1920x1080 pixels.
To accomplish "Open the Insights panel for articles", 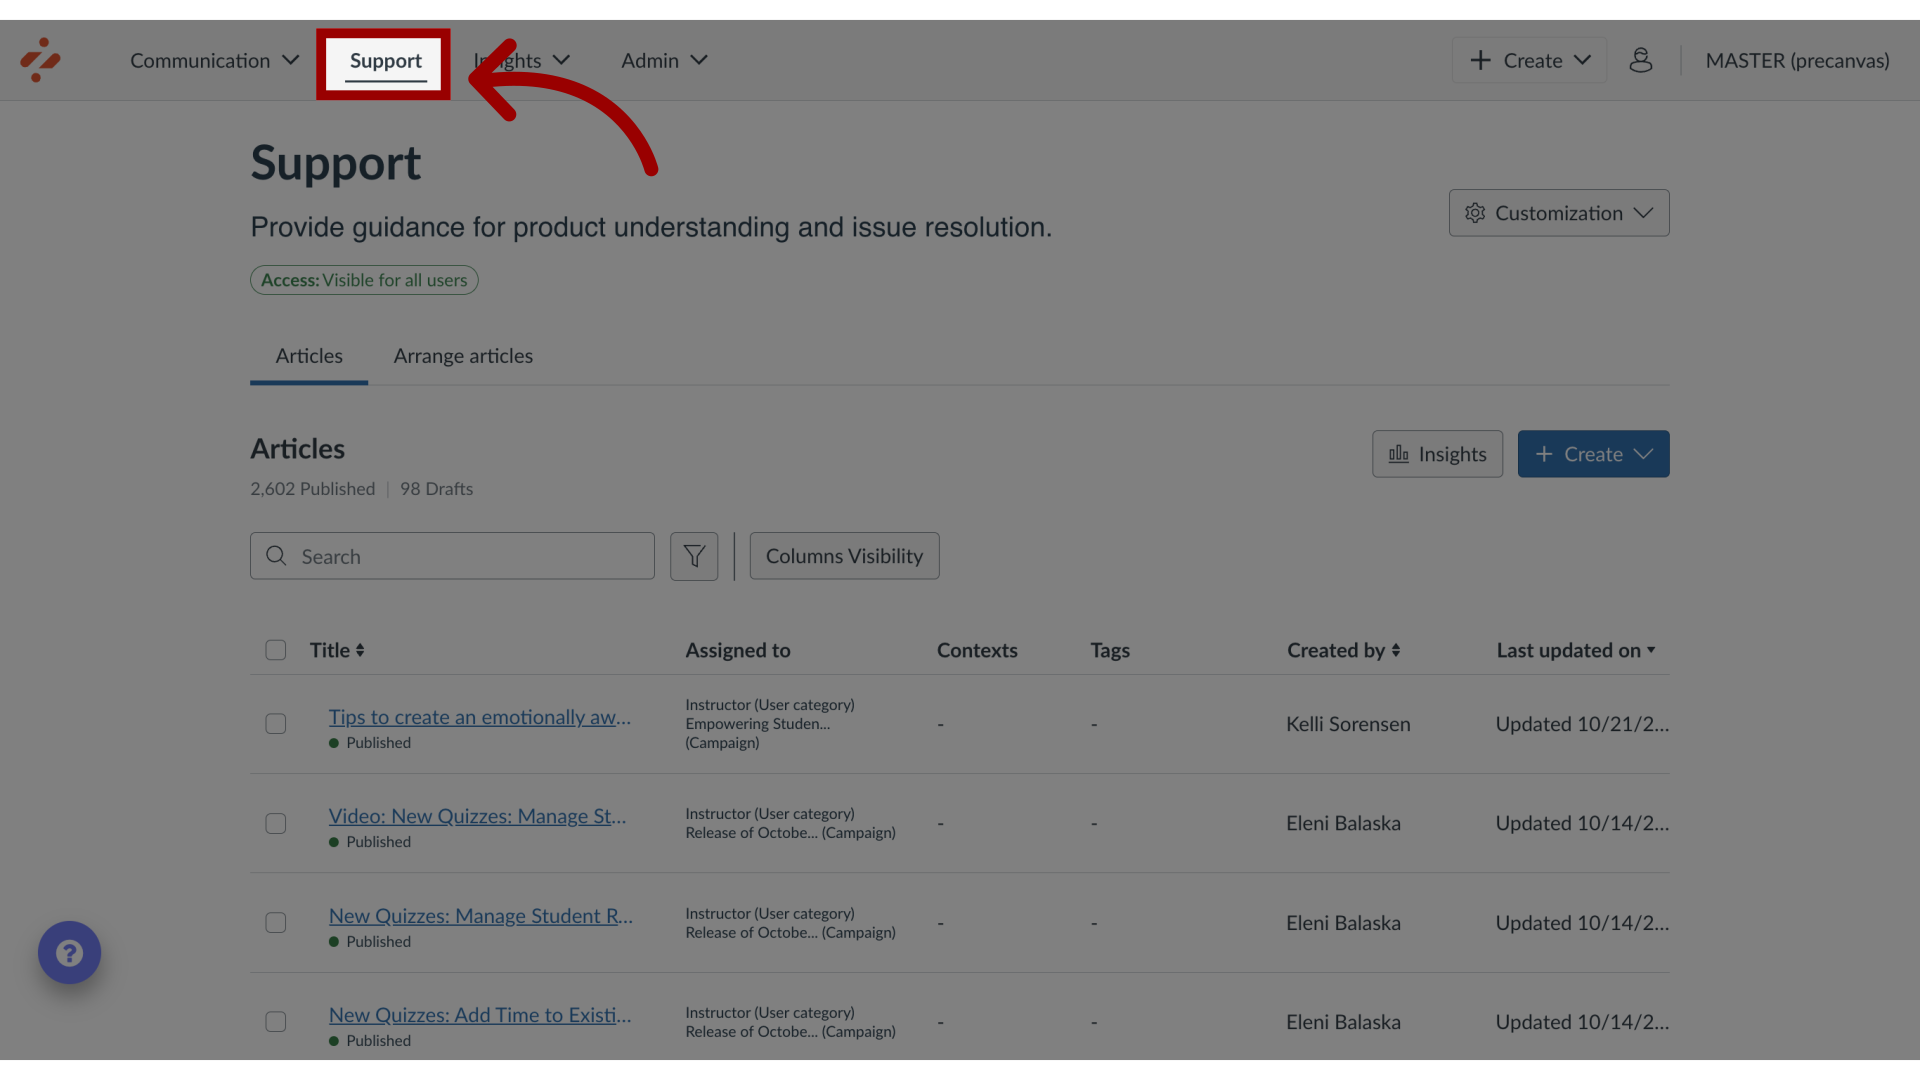I will coord(1437,454).
